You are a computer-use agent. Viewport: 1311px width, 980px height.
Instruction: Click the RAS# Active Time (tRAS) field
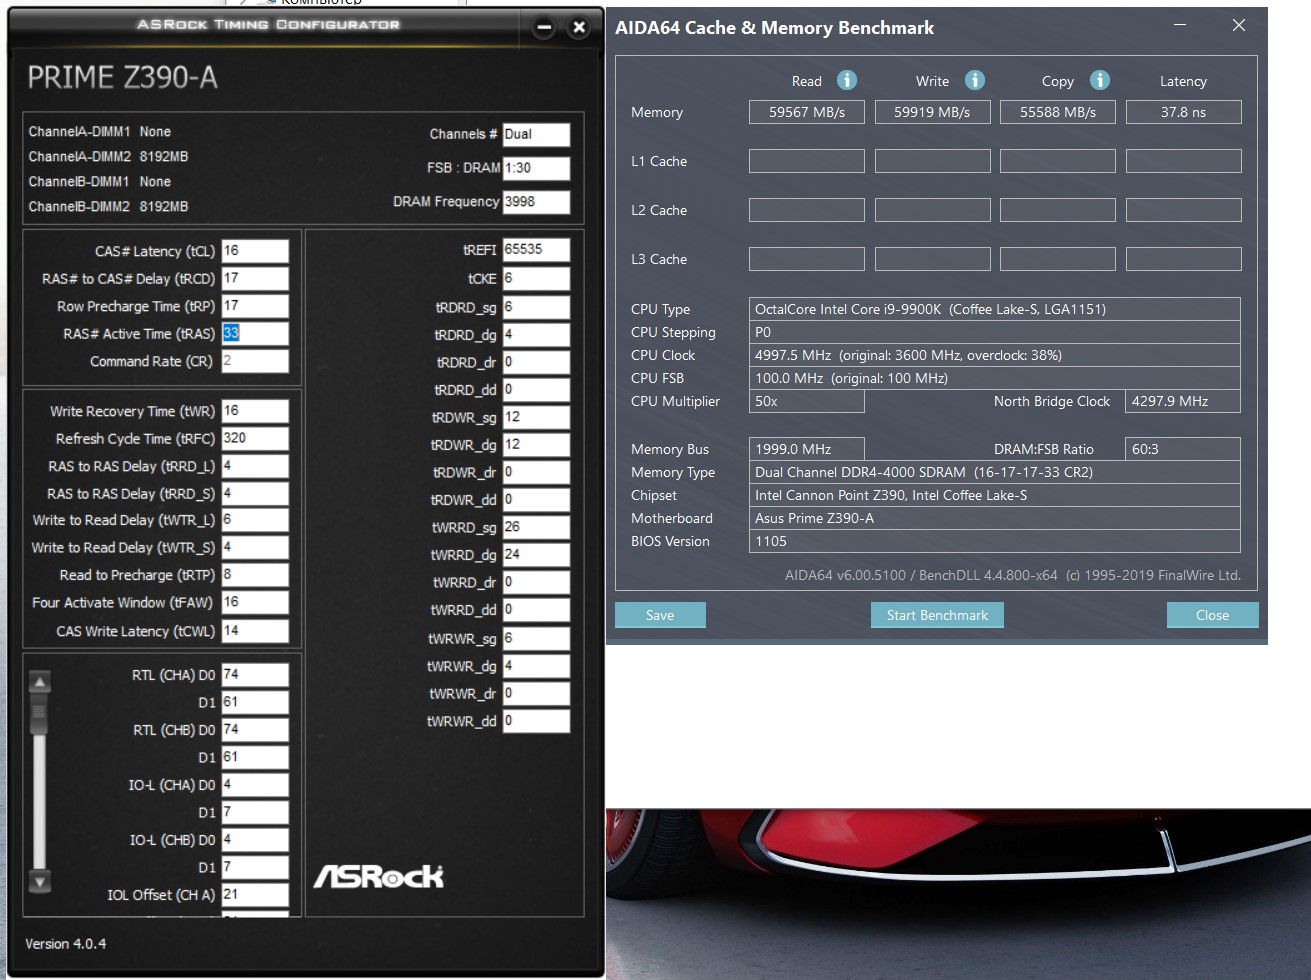coord(255,333)
